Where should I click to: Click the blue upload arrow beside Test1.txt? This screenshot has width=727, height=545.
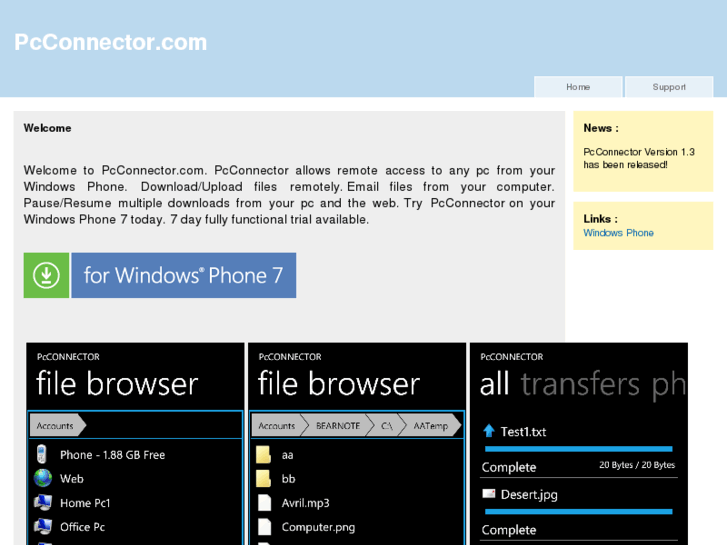[x=489, y=431]
